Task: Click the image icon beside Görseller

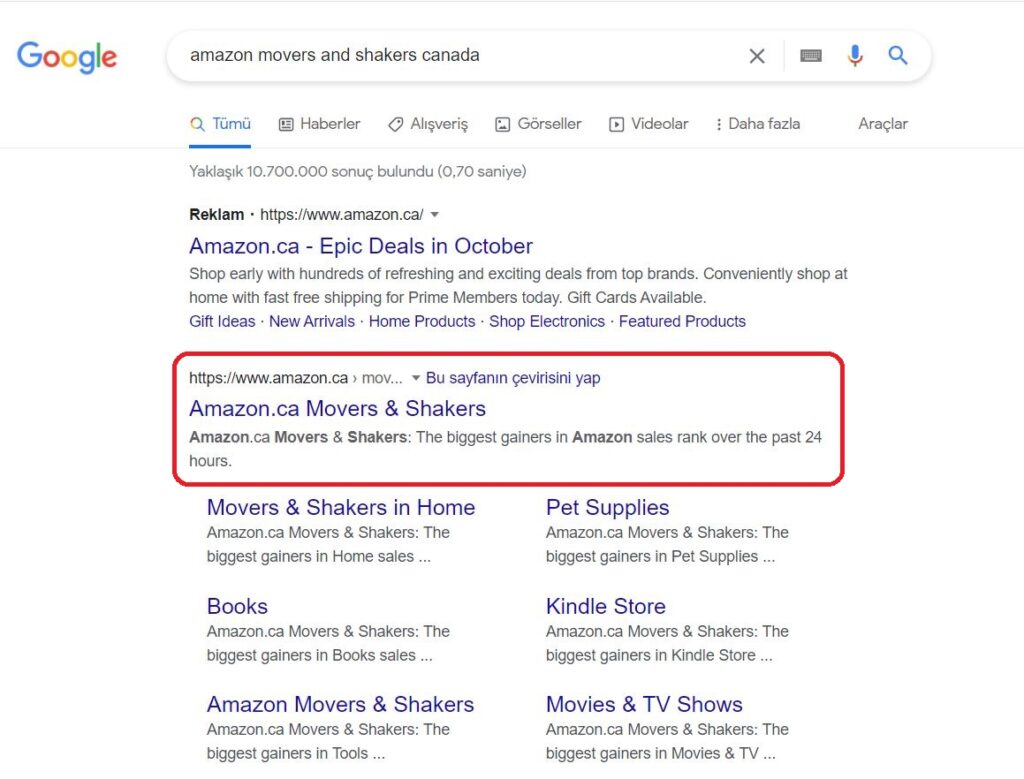Action: tap(502, 125)
